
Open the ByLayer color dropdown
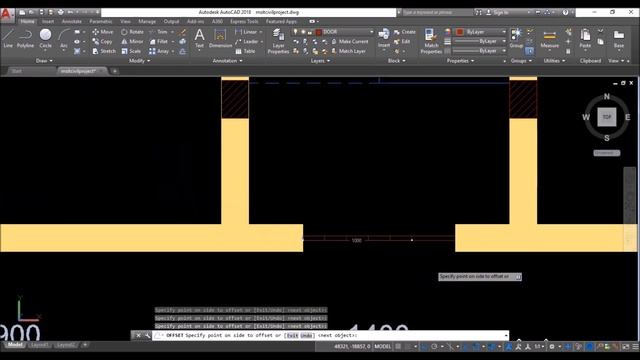(504, 32)
